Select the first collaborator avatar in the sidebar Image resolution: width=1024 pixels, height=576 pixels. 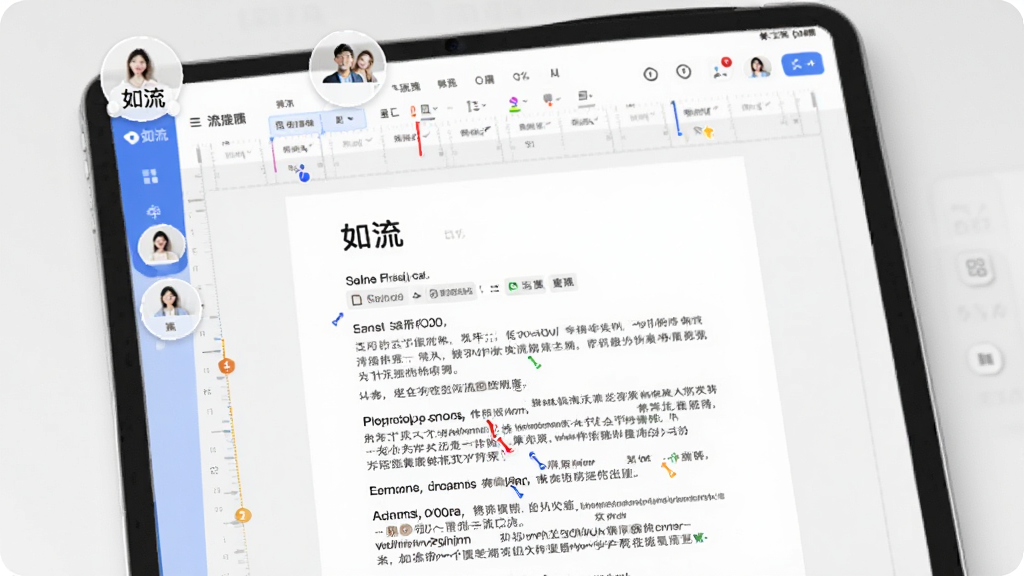pyautogui.click(x=161, y=244)
